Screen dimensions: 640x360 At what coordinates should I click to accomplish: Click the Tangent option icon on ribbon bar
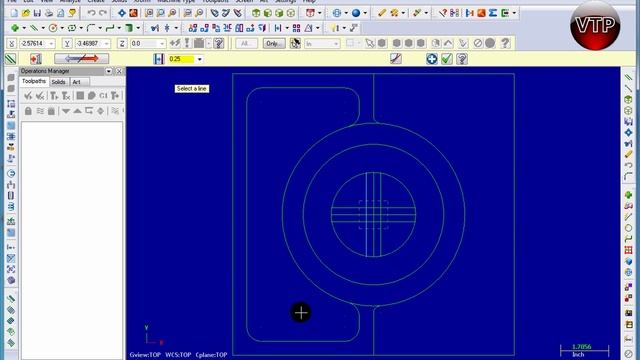click(x=396, y=59)
